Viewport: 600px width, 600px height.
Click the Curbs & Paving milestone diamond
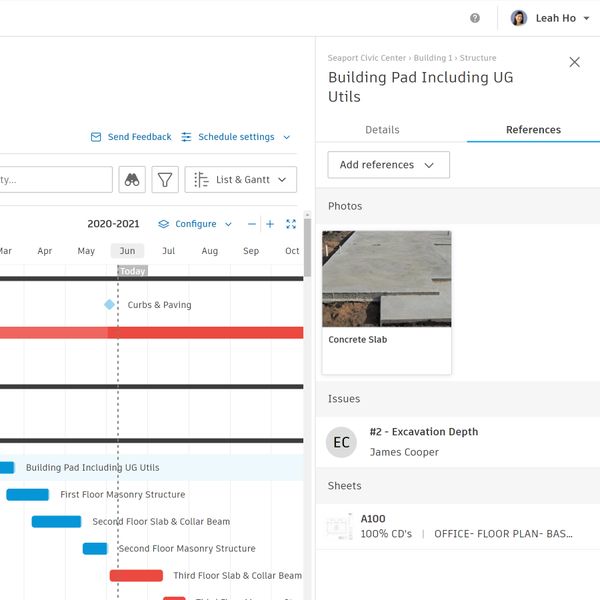coord(109,304)
